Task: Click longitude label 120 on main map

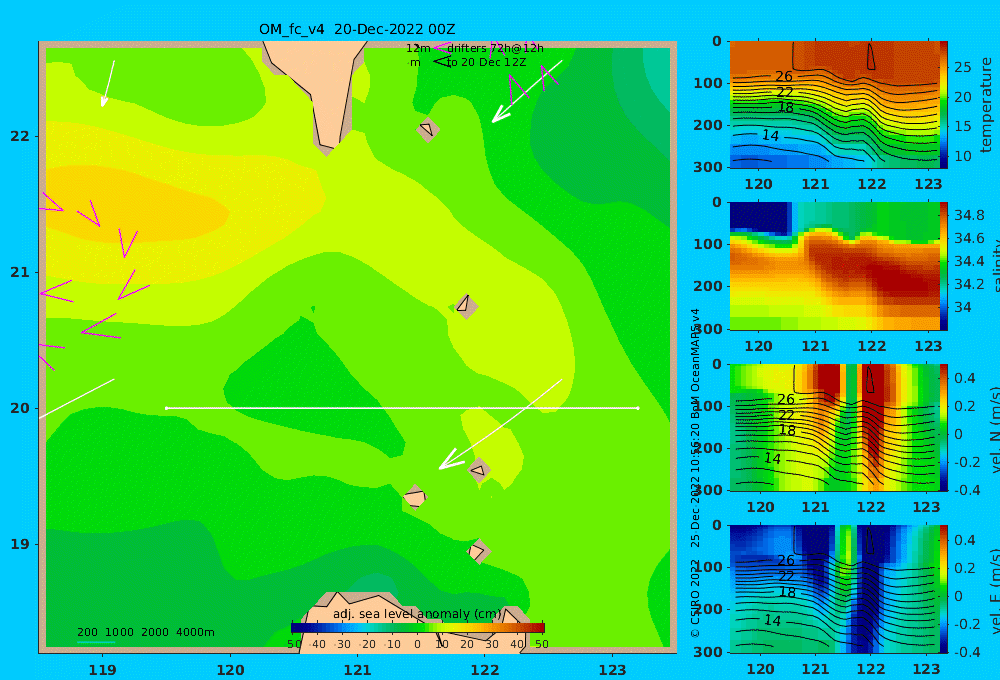Action: (230, 670)
